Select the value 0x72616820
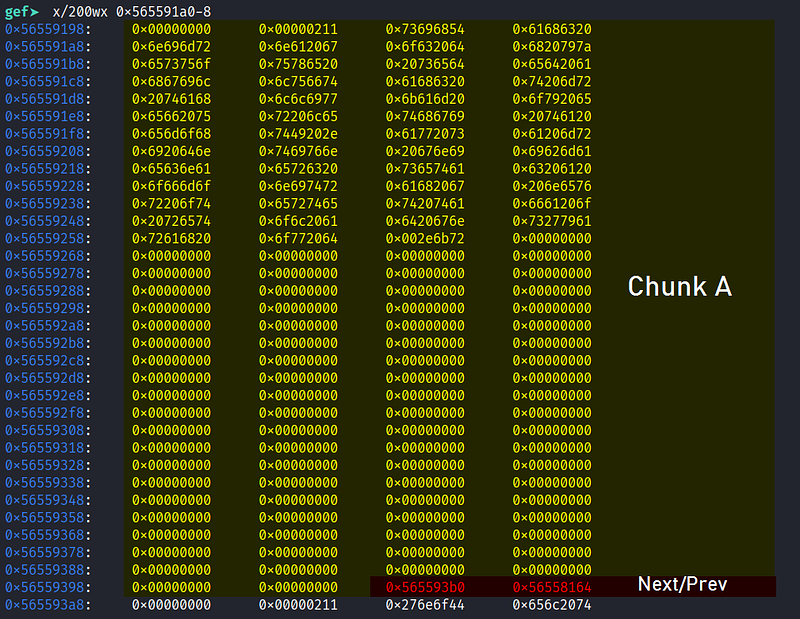Image resolution: width=800 pixels, height=619 pixels. point(171,238)
